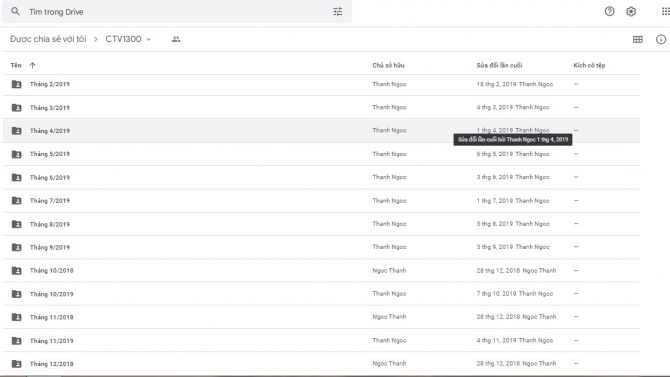The image size is (670, 377).
Task: Click the '6 thg 5, 2019' modified date
Action: click(x=494, y=154)
